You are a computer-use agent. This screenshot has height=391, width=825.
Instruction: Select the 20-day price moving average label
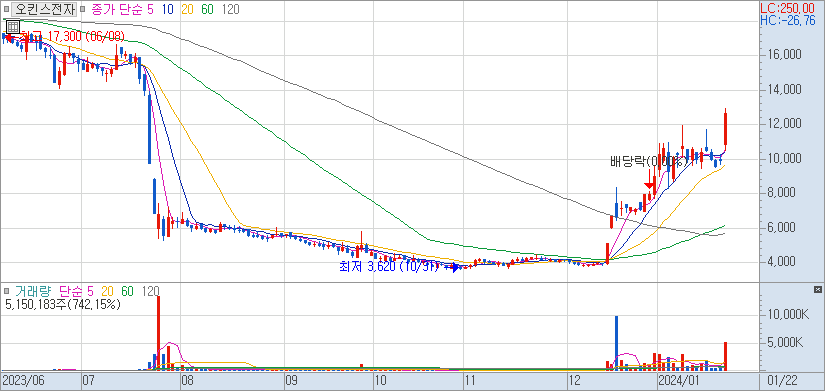188,9
